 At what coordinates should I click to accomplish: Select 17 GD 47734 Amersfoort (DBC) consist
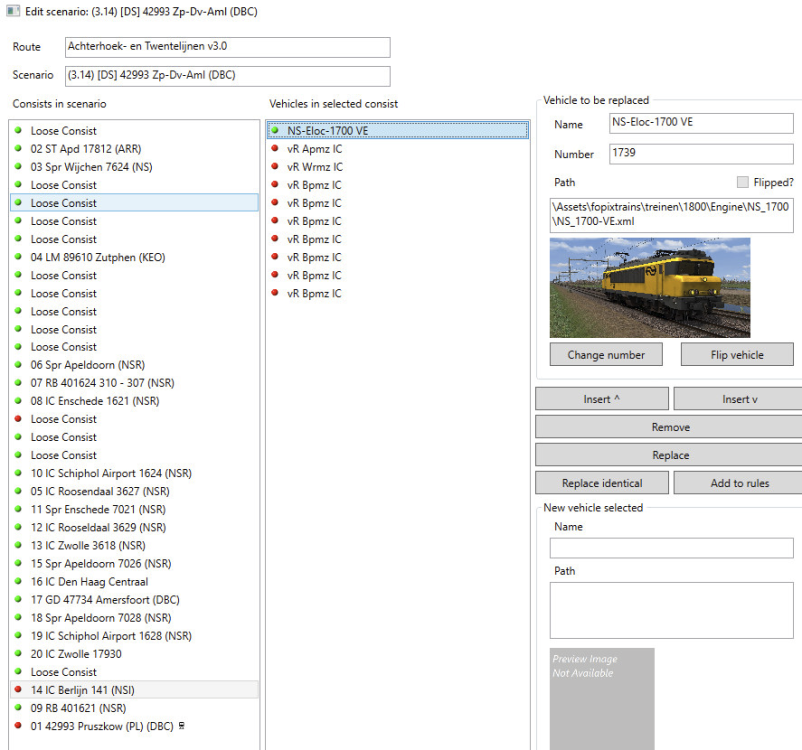tap(106, 600)
